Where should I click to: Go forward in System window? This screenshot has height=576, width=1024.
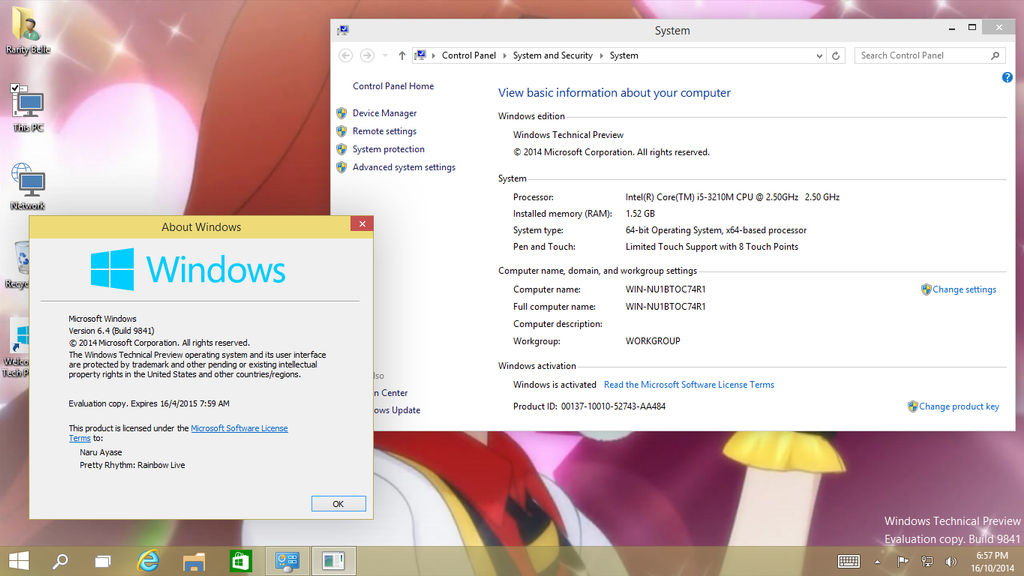(367, 56)
